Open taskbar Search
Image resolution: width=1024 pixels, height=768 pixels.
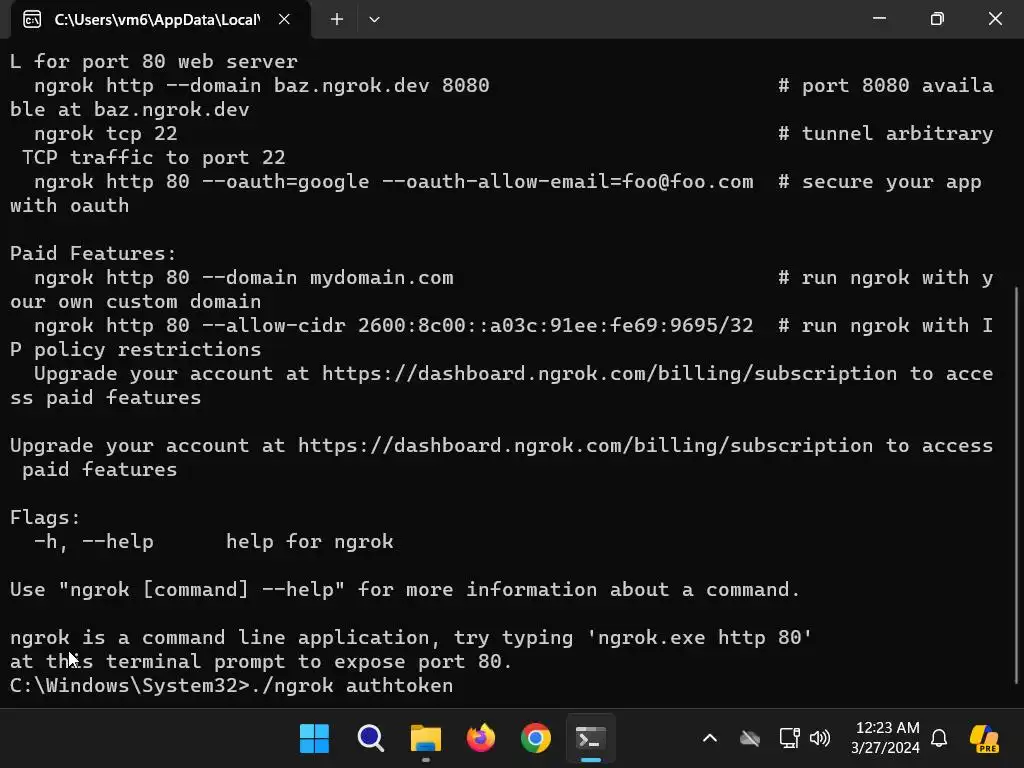tap(370, 739)
